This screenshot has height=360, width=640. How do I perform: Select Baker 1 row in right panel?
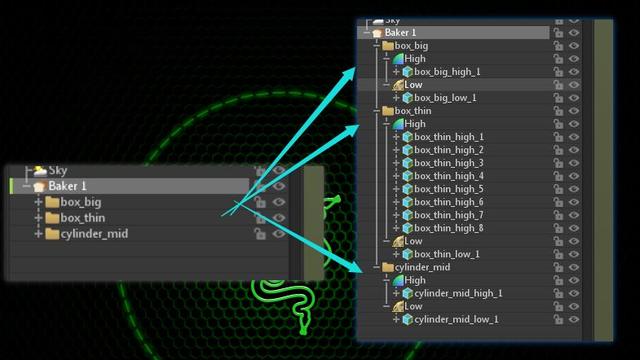tap(453, 33)
